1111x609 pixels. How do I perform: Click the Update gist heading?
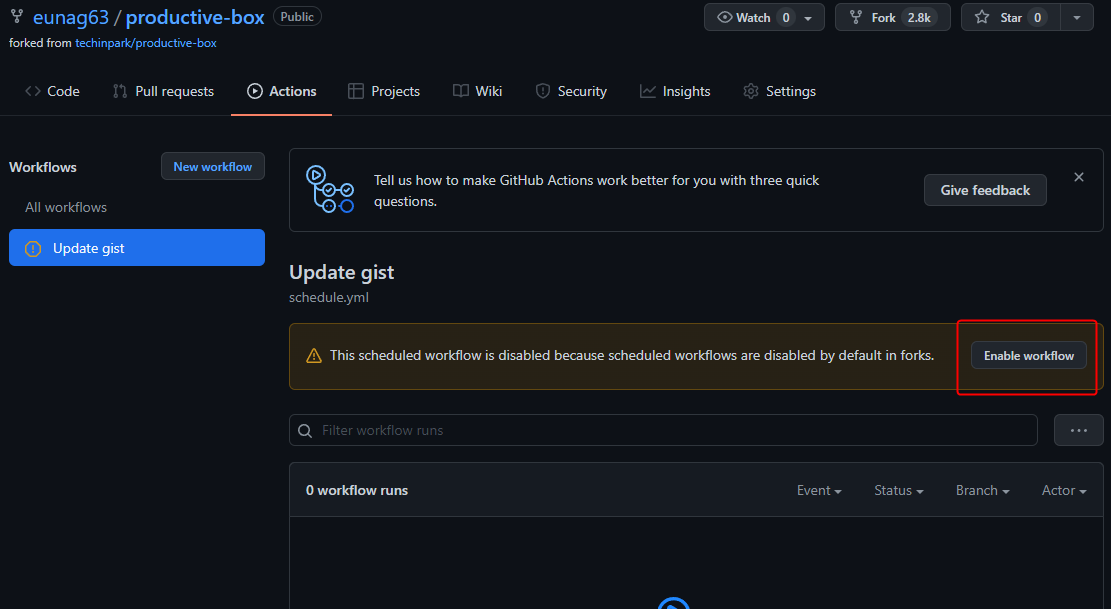click(342, 273)
